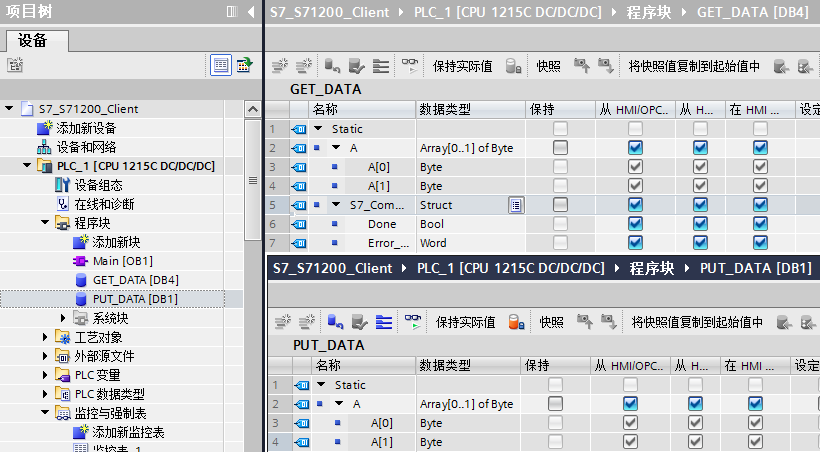Click GET_DATA add row toolbar icon
Image resolution: width=820 pixels, height=452 pixels.
point(304,66)
